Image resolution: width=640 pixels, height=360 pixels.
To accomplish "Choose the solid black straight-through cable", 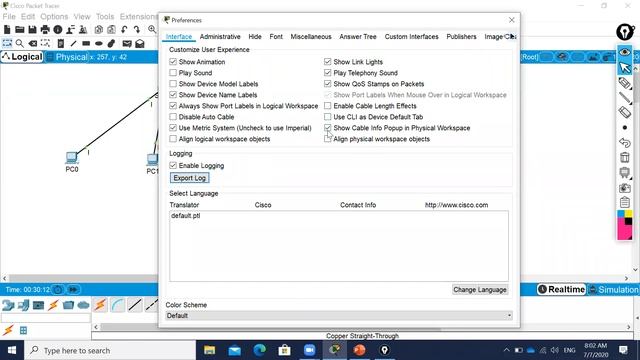I will 135,304.
